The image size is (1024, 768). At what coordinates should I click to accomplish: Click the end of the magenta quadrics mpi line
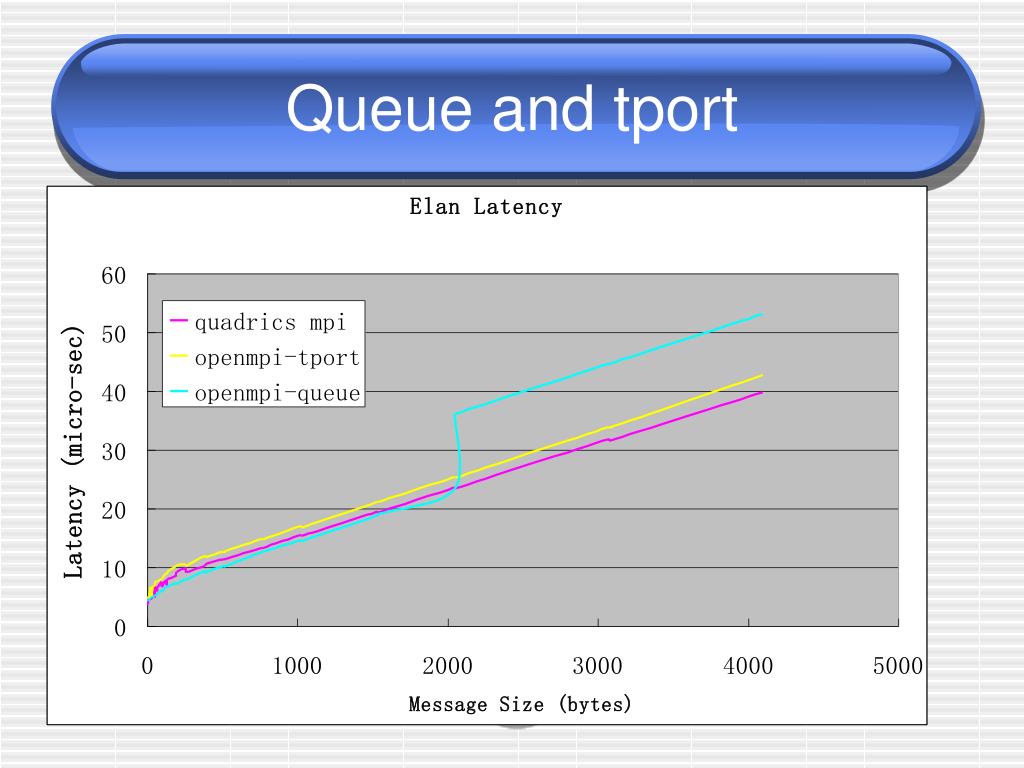[x=761, y=392]
